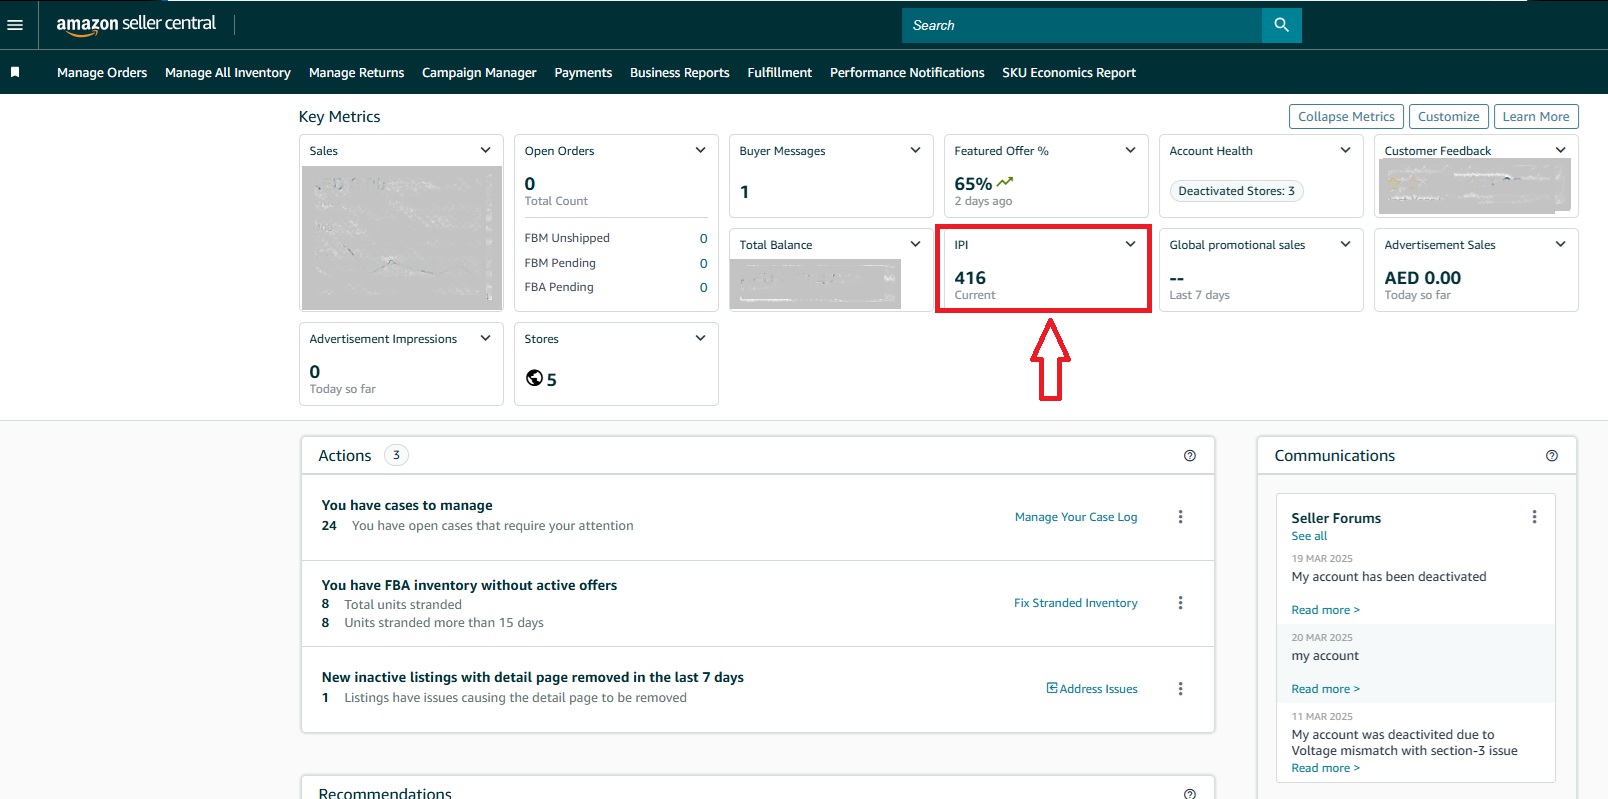Open Campaign Manager menu item
This screenshot has width=1608, height=799.
point(479,73)
